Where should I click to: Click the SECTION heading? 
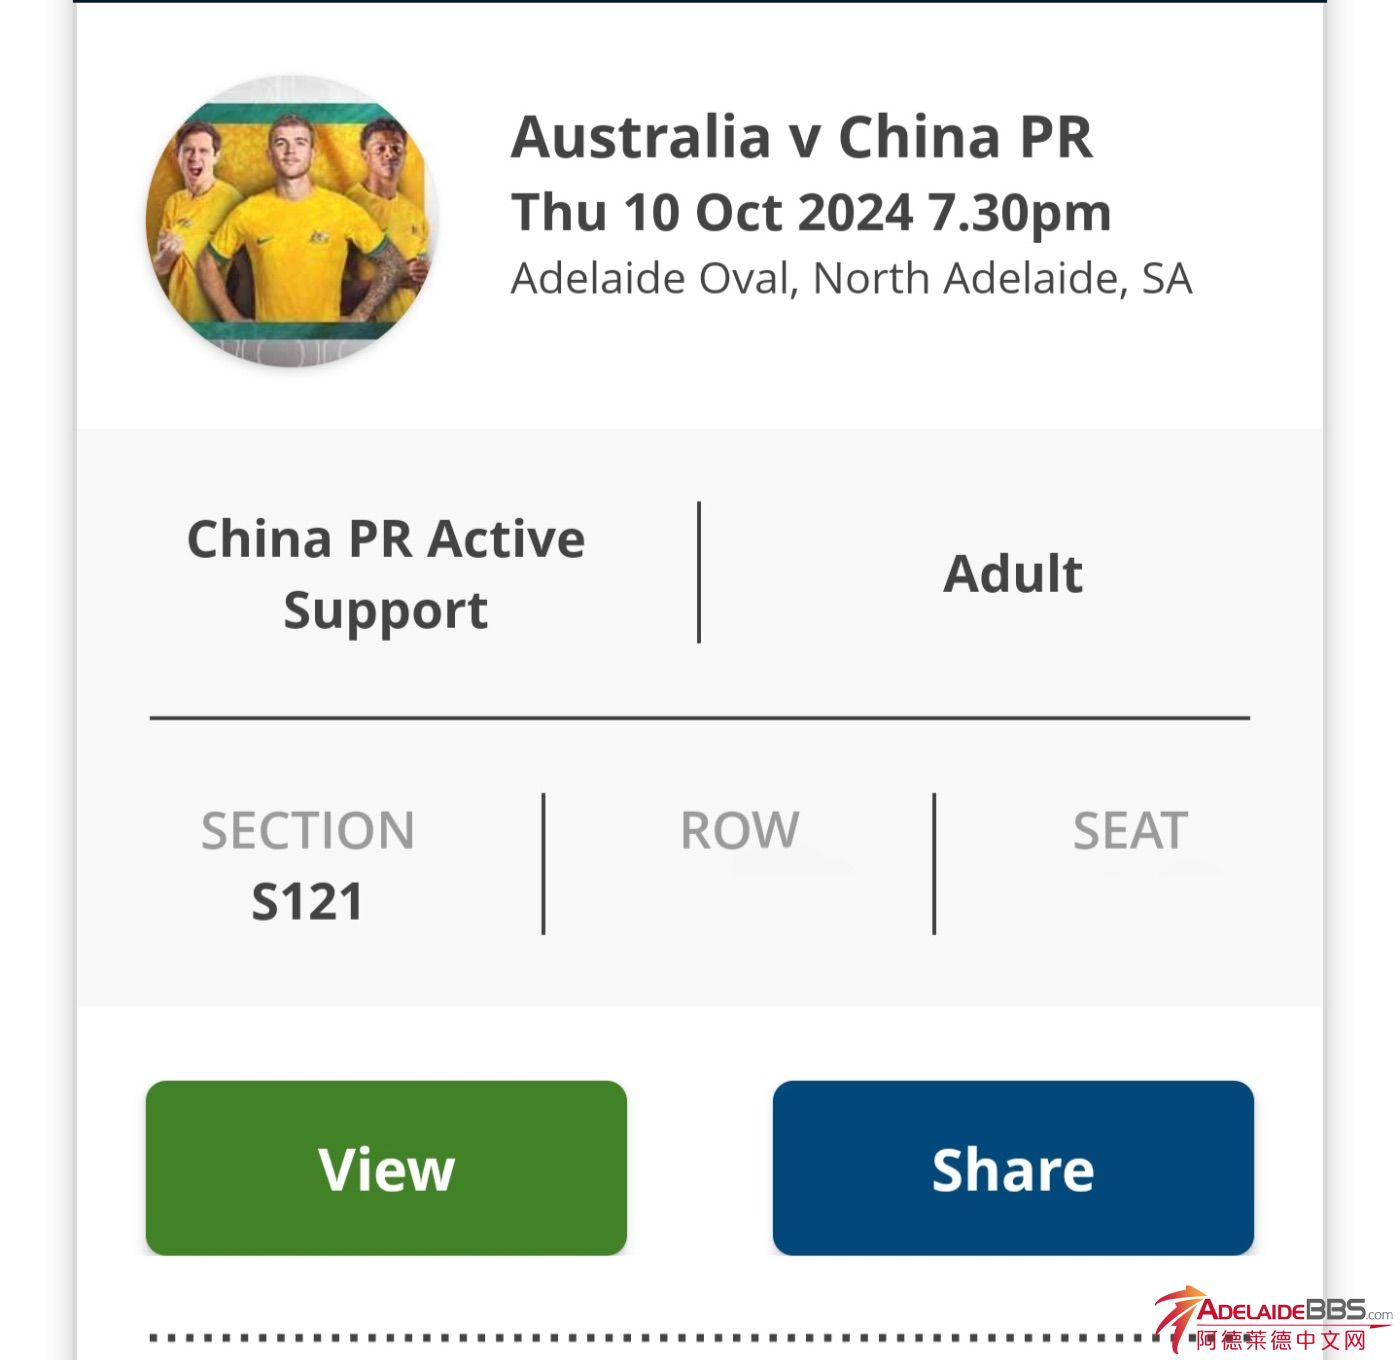point(307,831)
